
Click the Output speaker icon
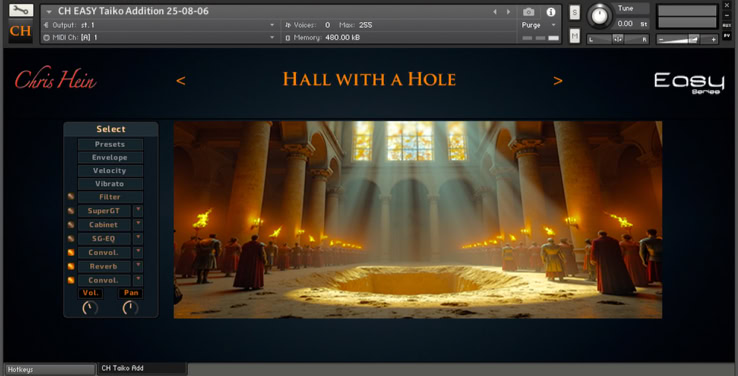[46, 25]
